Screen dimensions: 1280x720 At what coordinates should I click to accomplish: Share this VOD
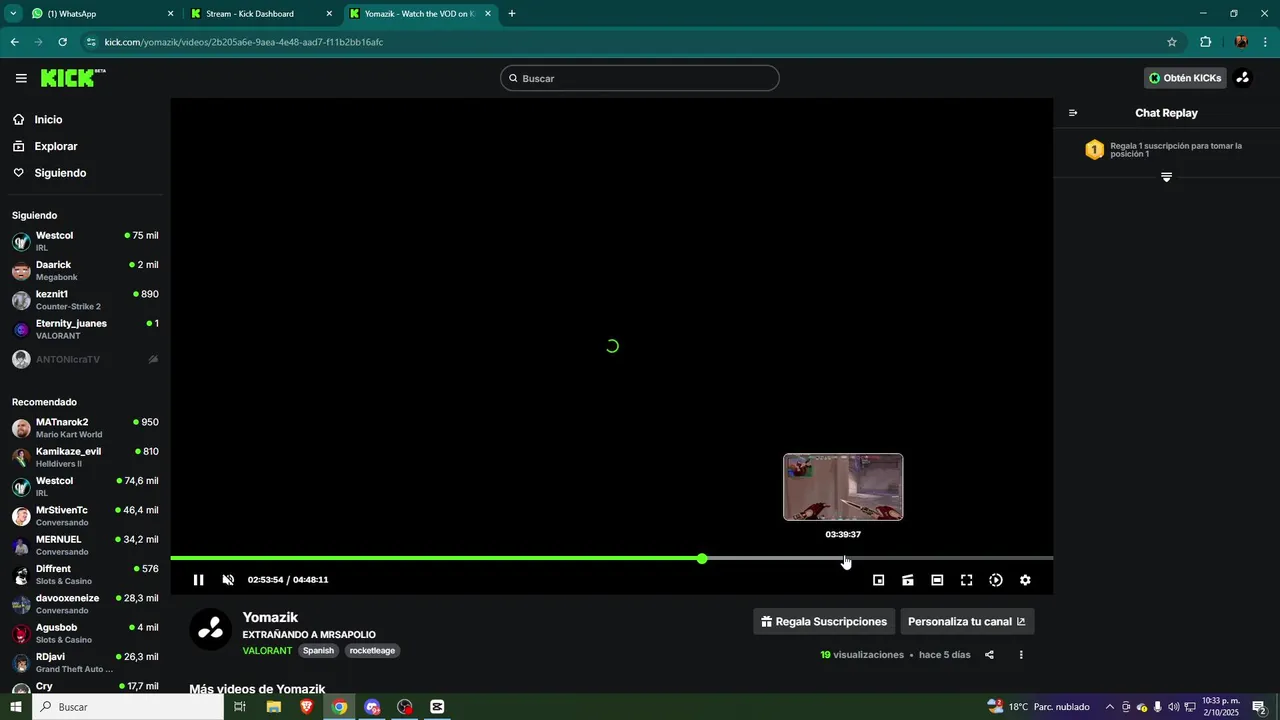coord(989,655)
